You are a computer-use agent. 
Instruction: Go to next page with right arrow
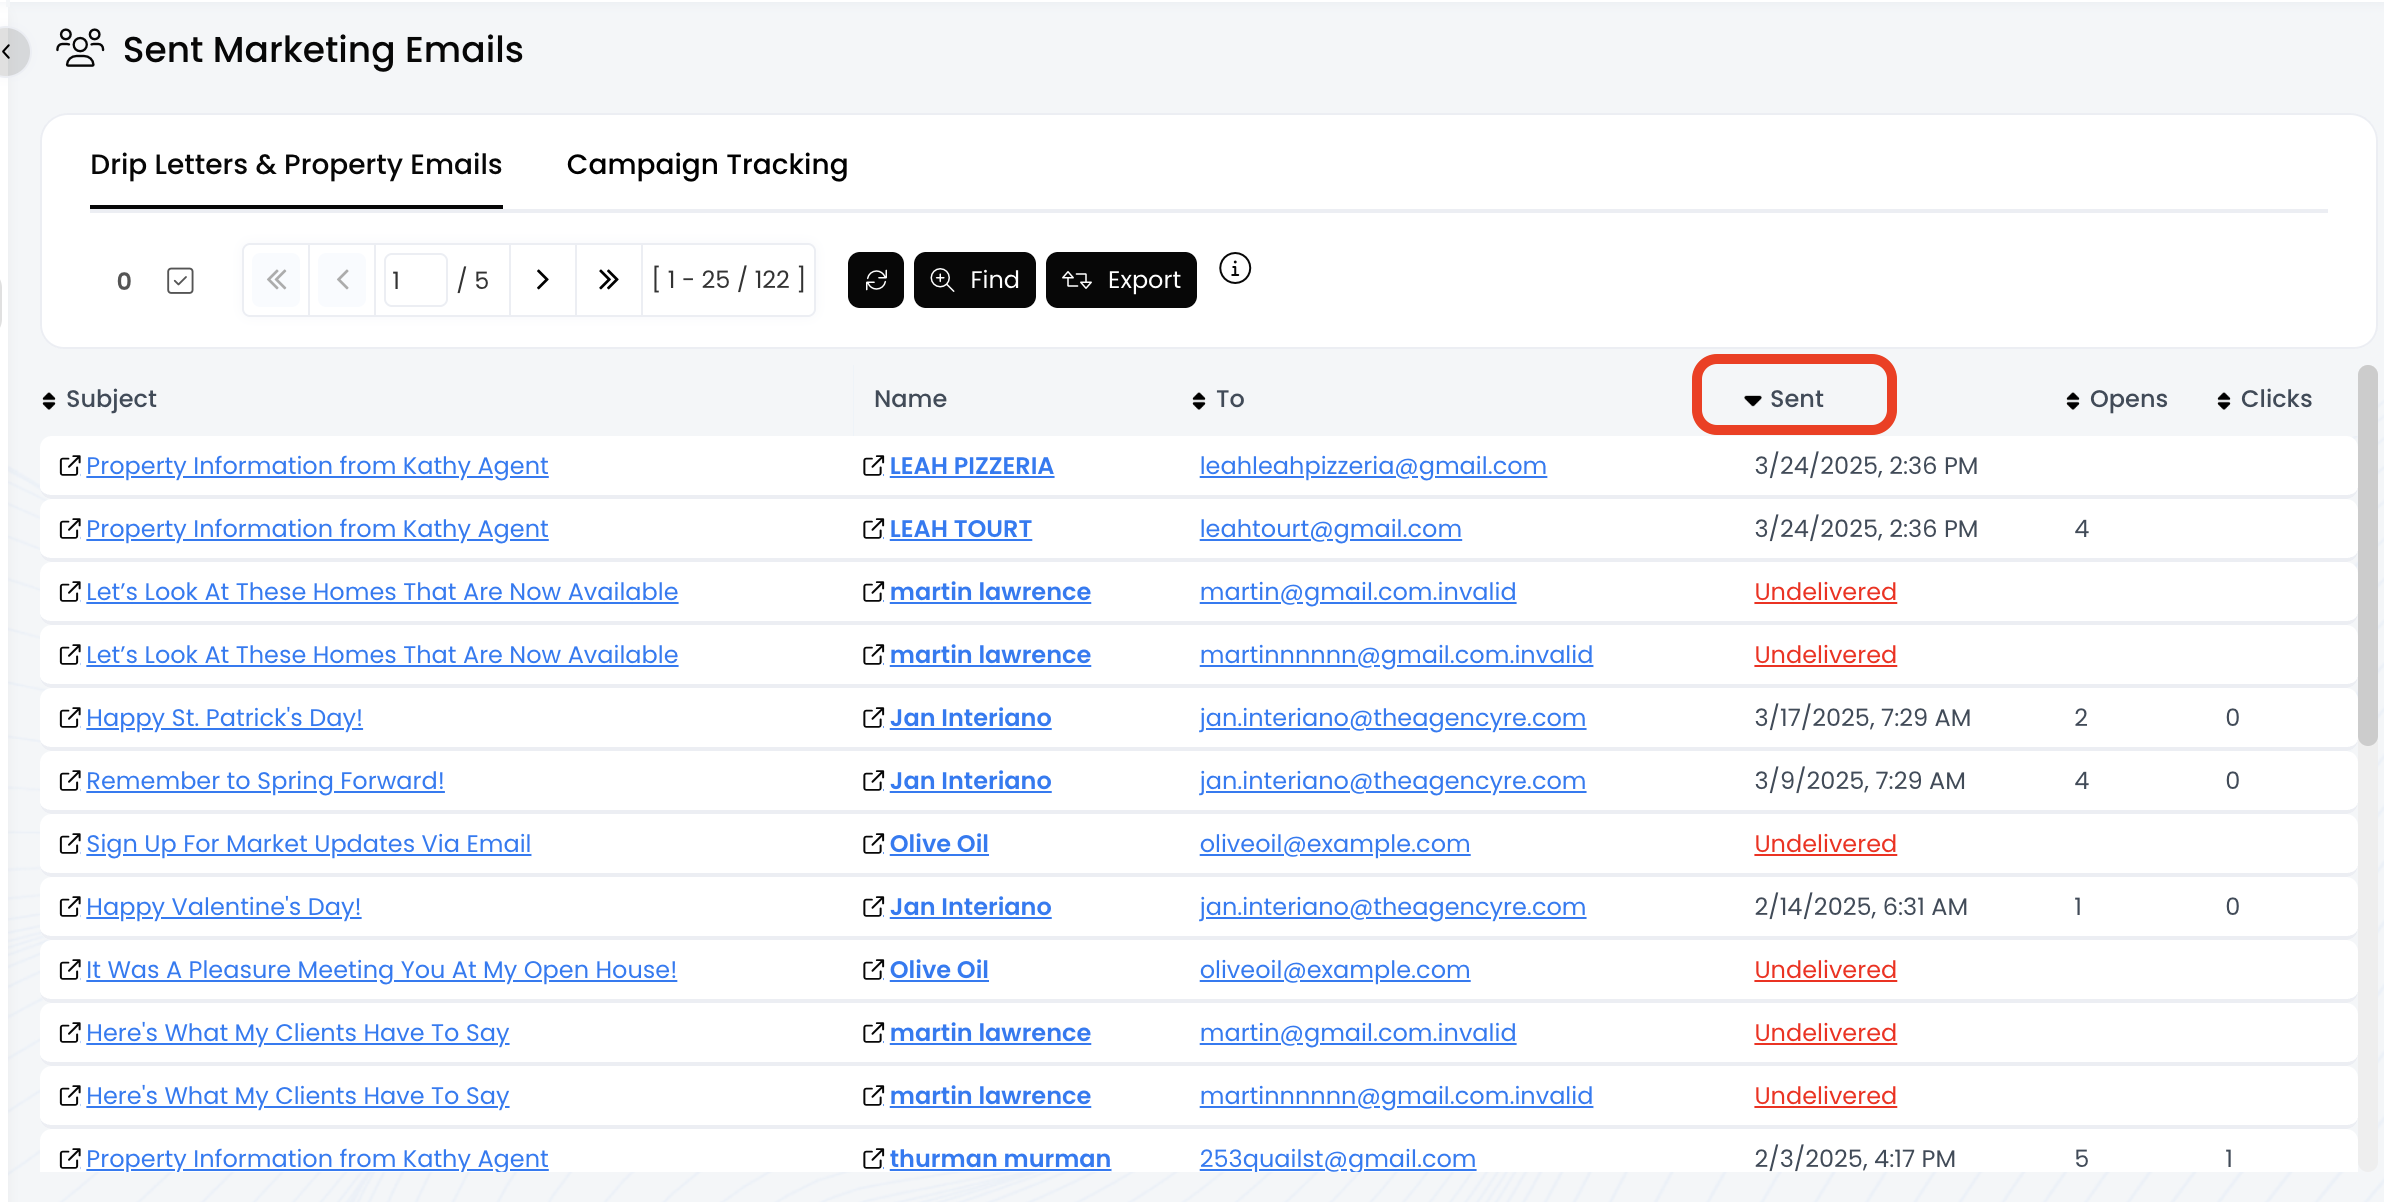click(x=542, y=280)
